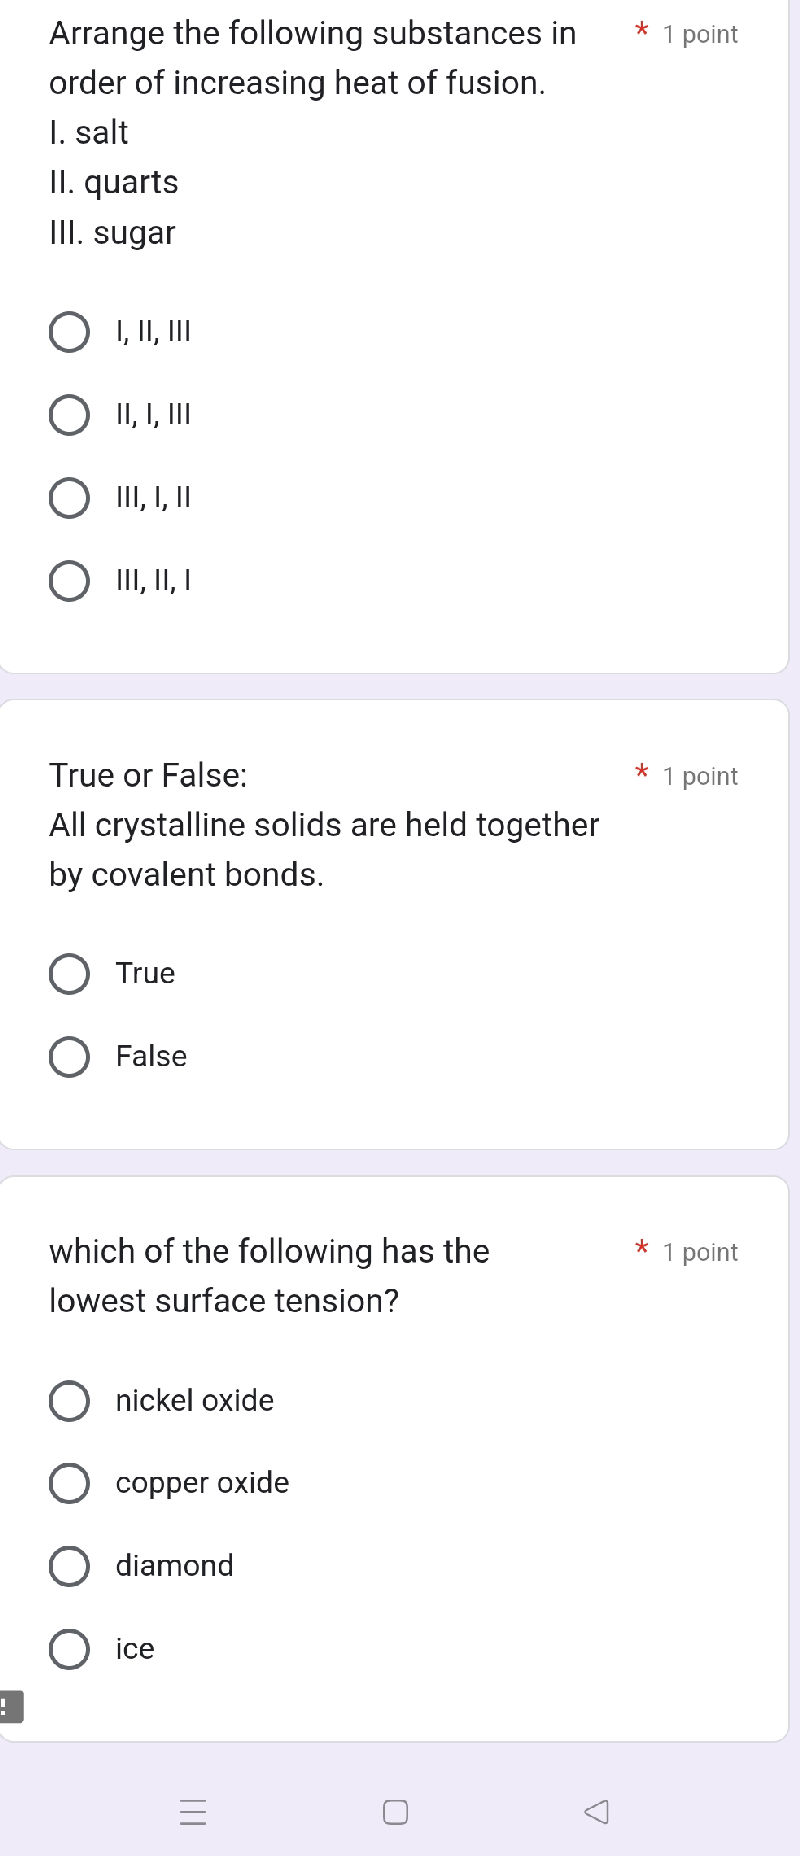
Task: Tap the Android recent apps icon
Action: pos(193,1812)
